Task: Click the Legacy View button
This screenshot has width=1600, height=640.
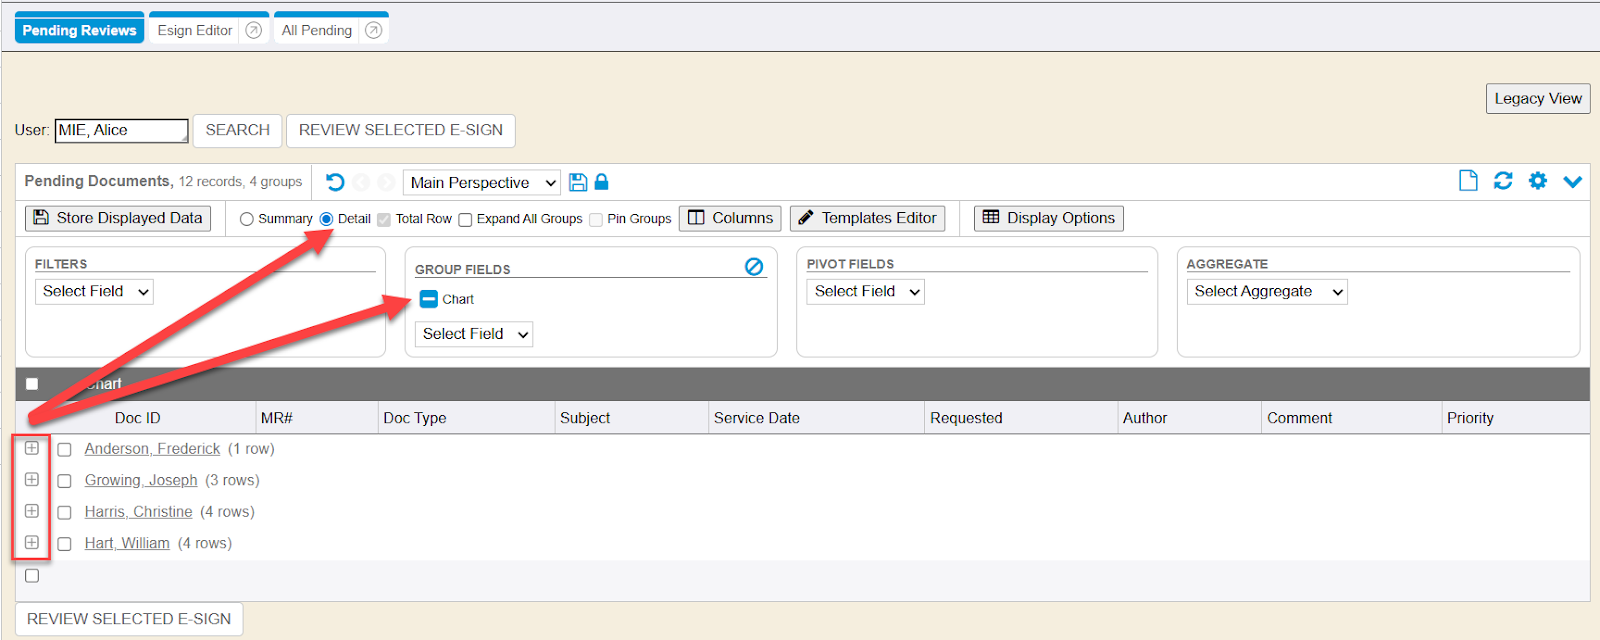Action: 1537,98
